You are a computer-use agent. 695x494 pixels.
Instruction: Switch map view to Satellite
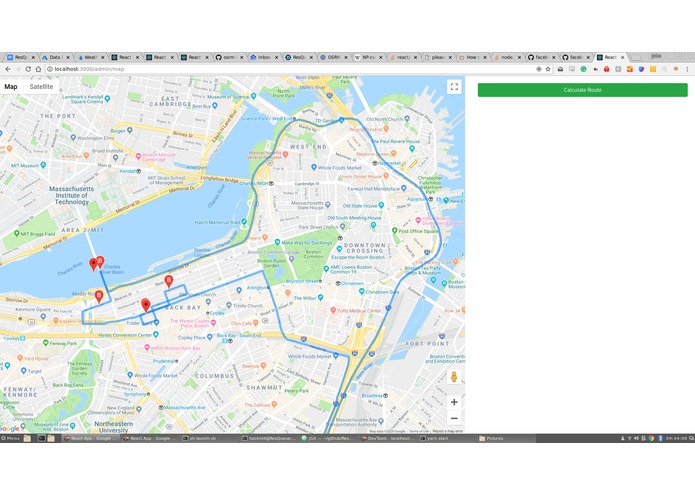click(x=41, y=86)
